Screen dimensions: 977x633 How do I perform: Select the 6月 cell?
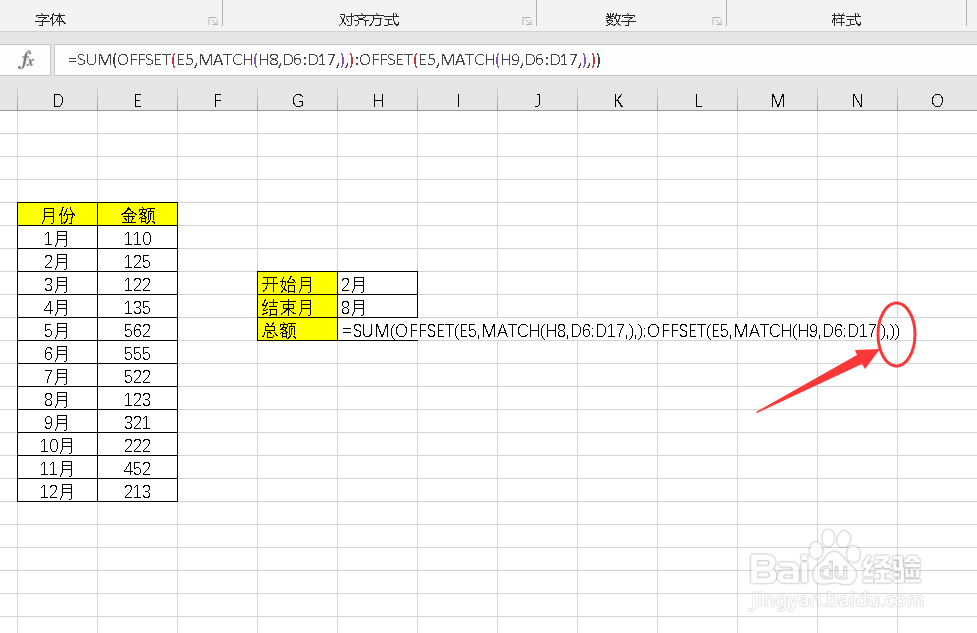57,353
